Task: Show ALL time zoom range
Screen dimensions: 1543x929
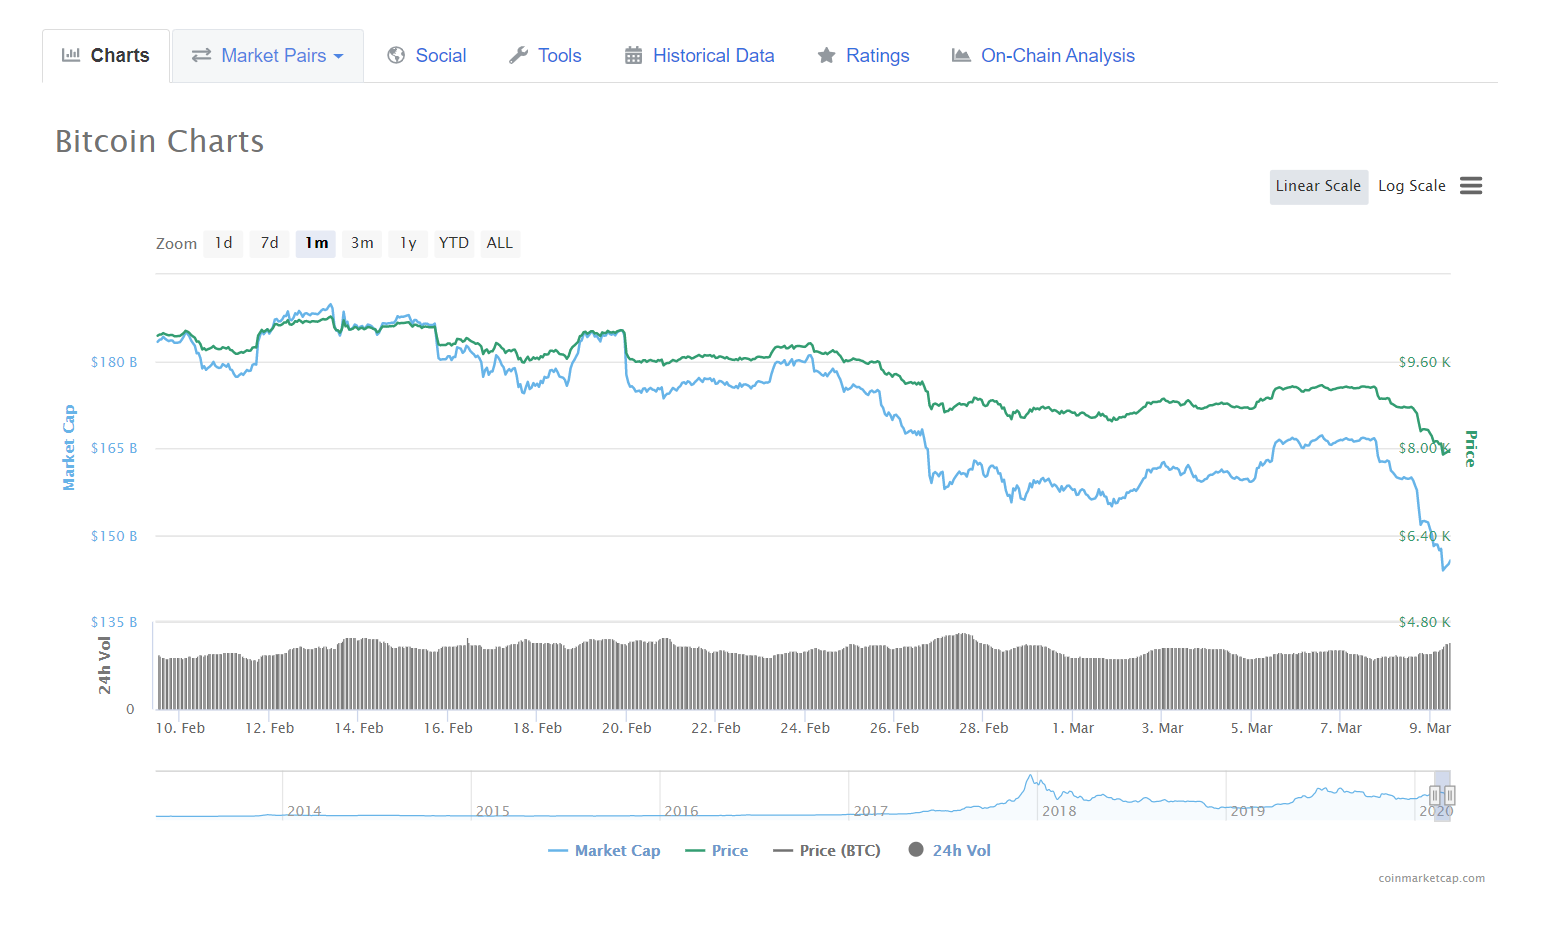Action: click(x=500, y=243)
